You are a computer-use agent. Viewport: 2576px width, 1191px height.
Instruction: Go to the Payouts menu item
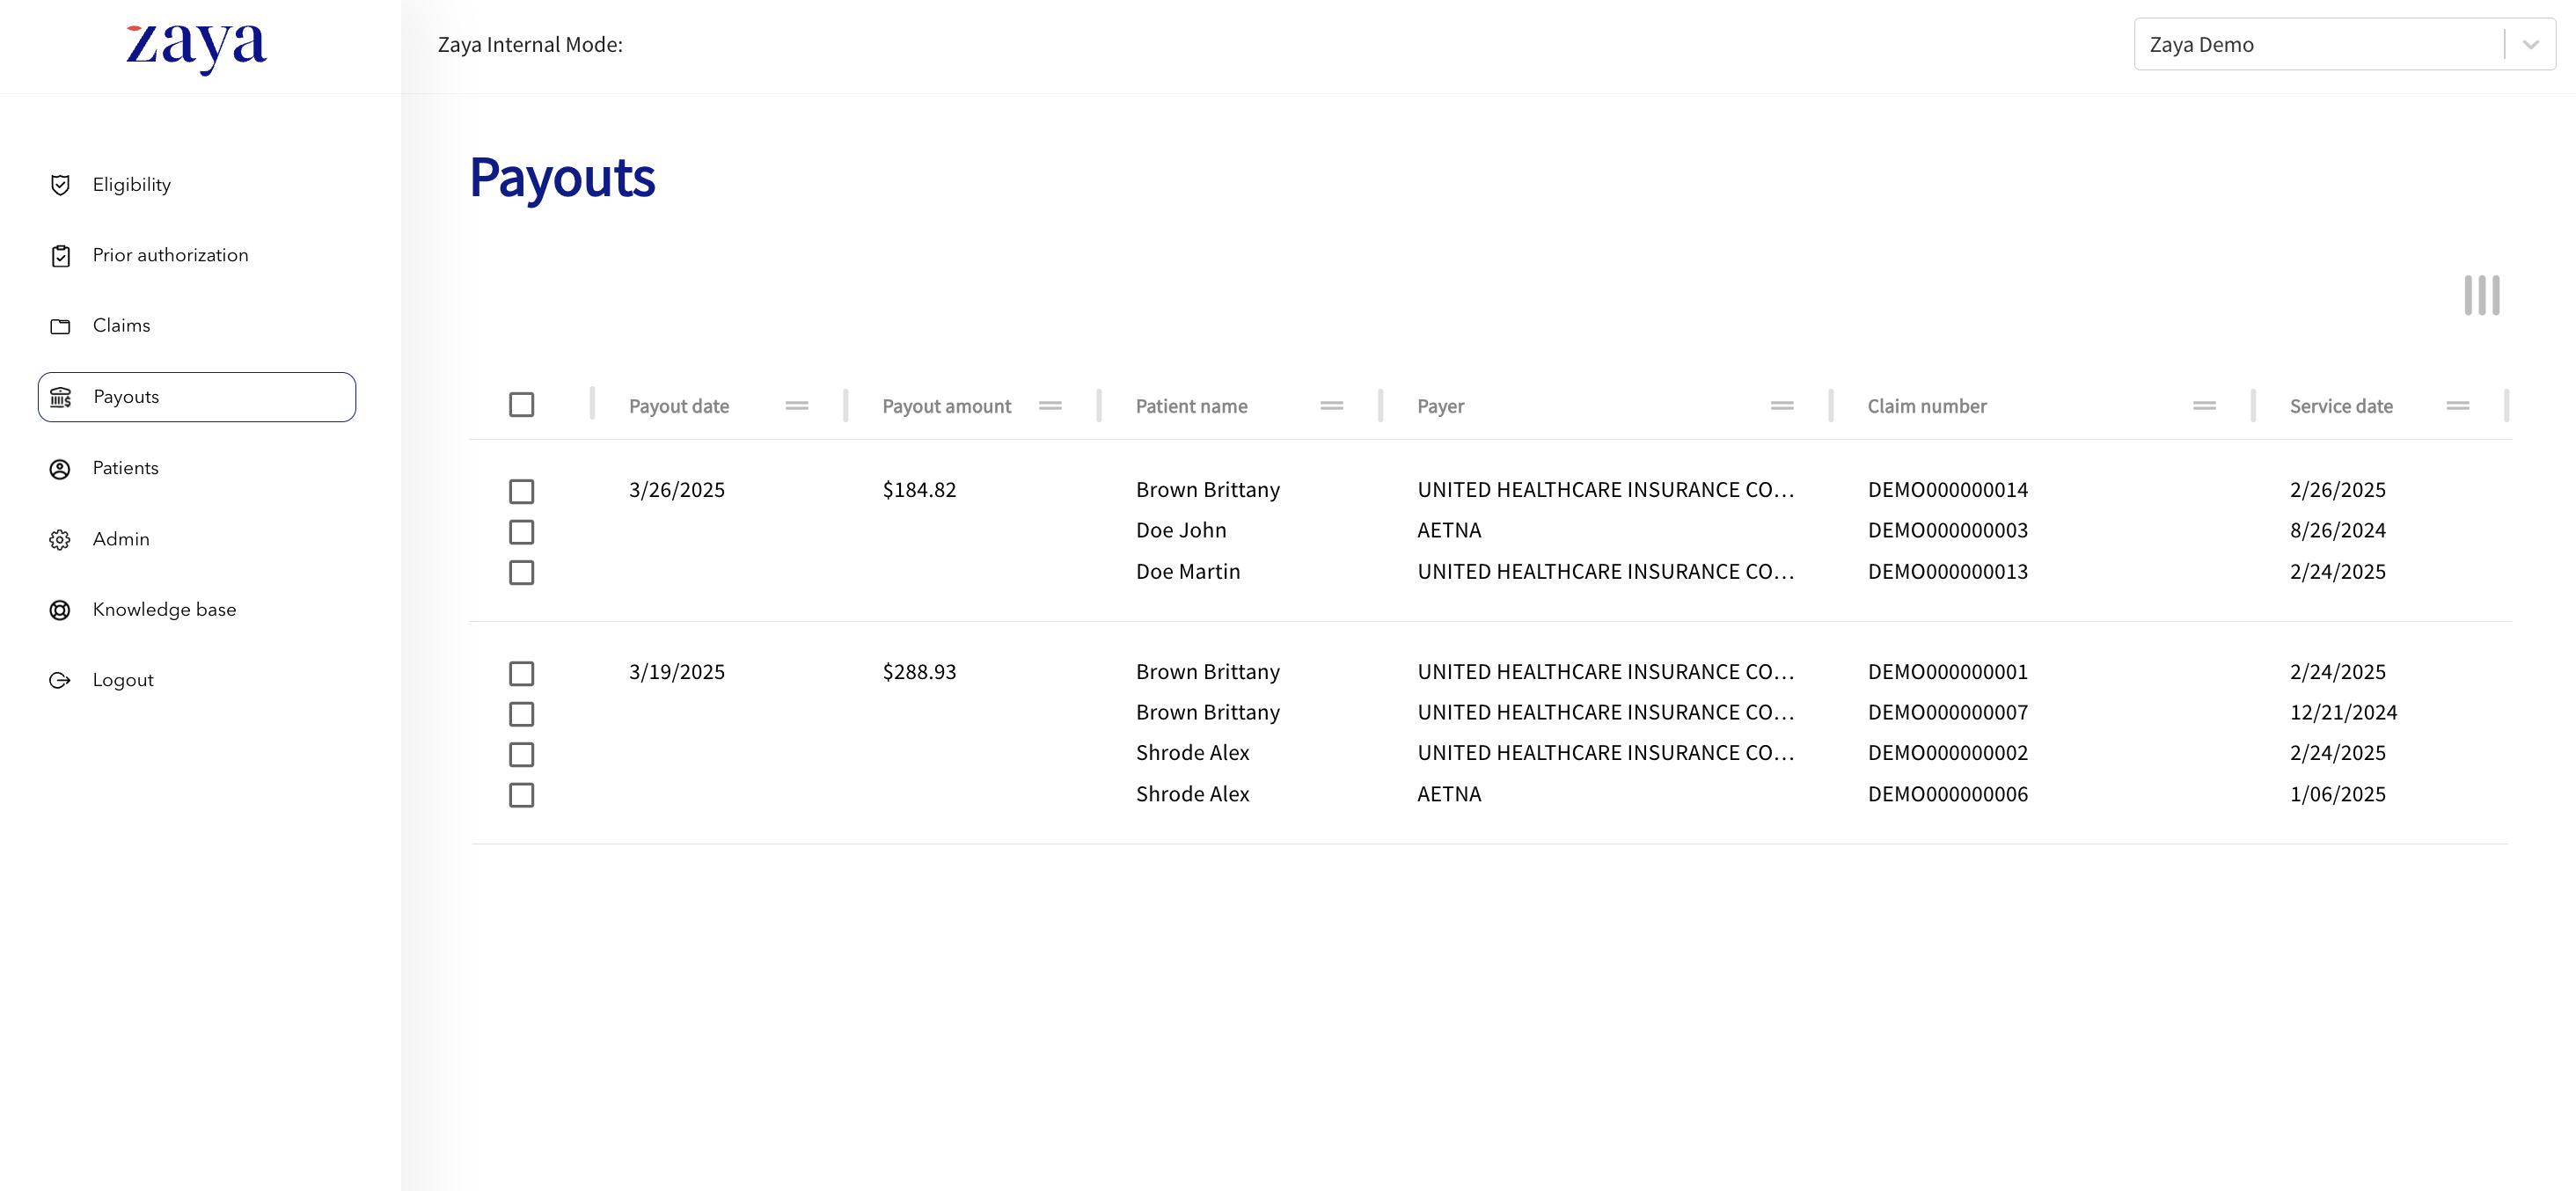(x=197, y=397)
